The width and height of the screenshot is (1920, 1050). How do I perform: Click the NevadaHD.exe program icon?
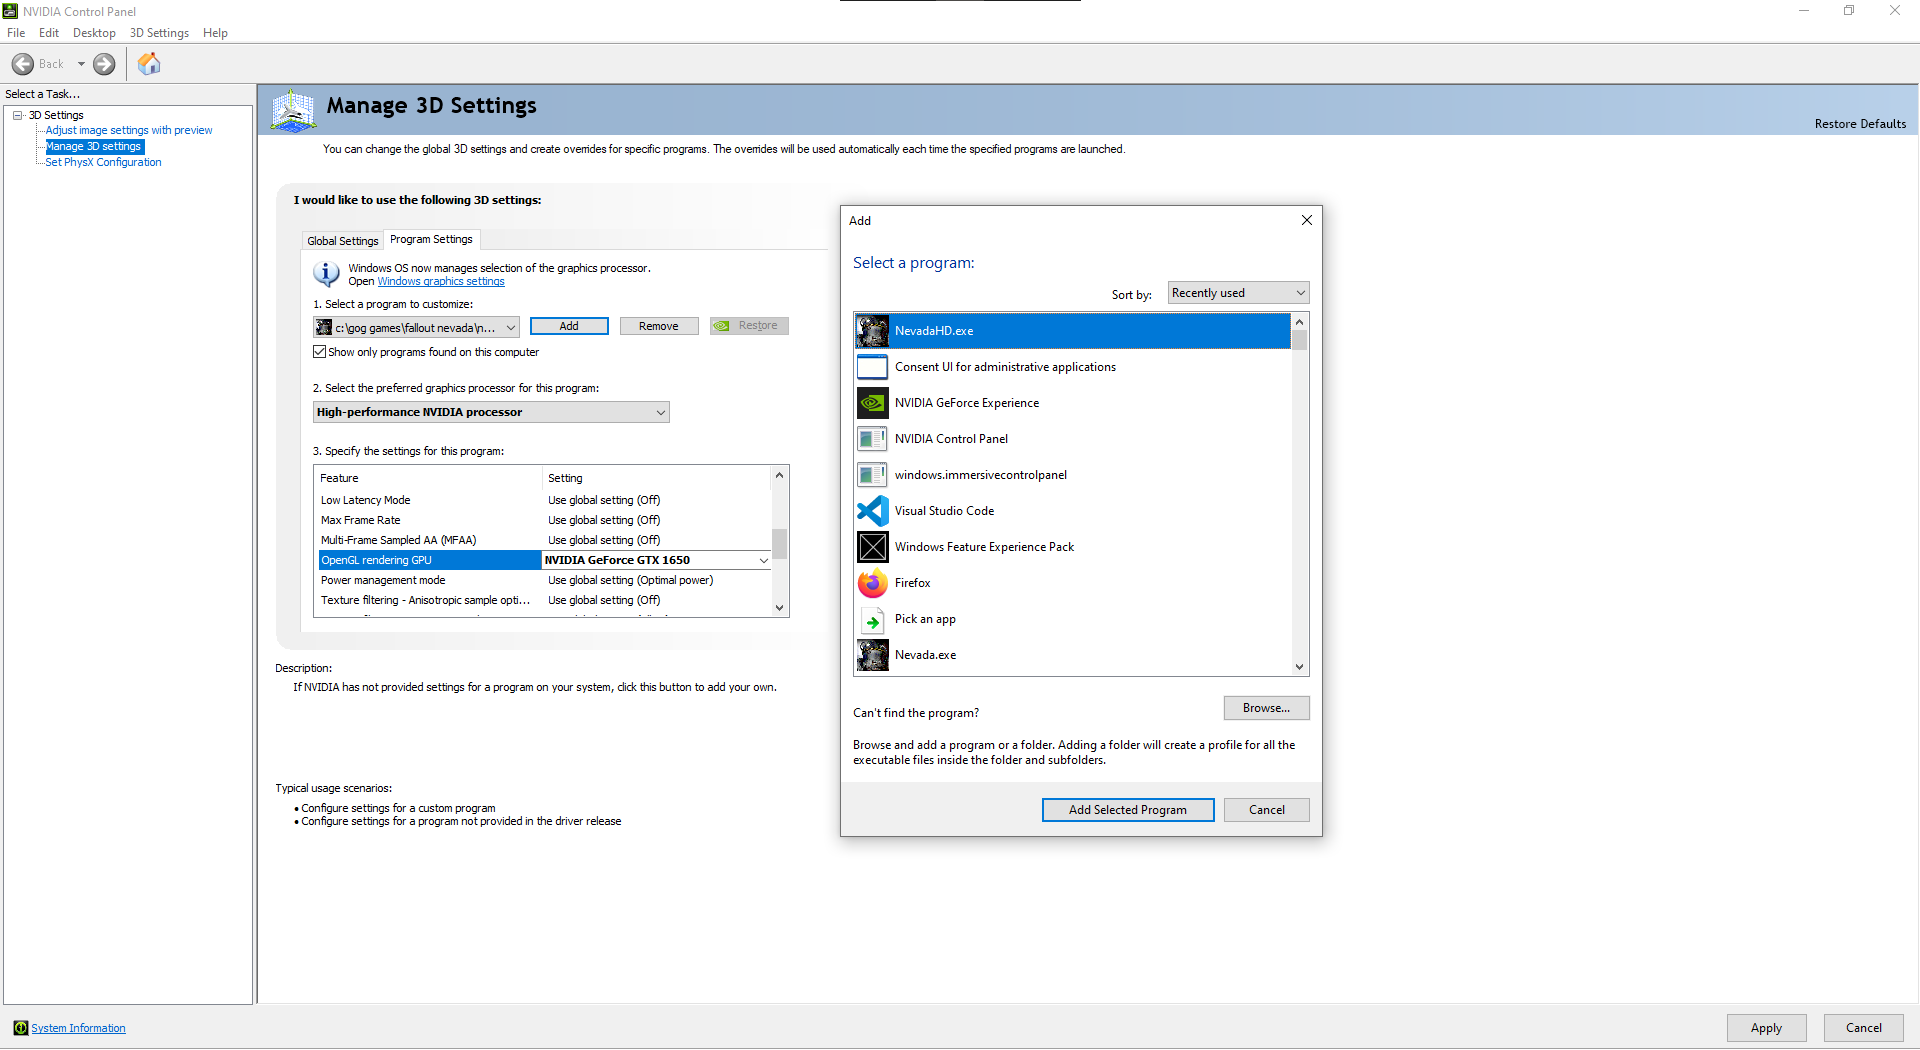872,331
